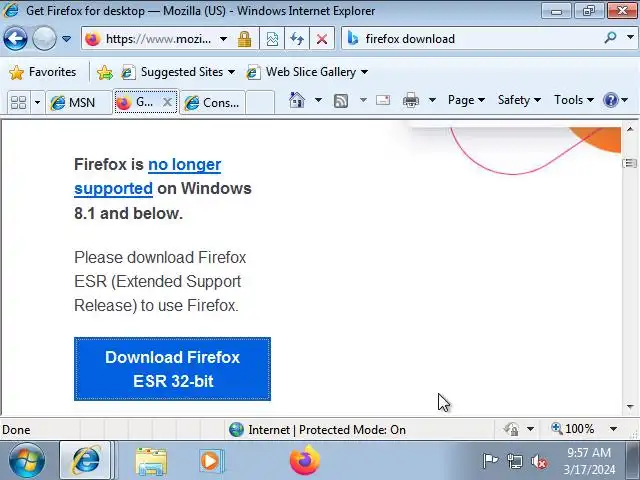Click Download Firefox ESR 32-bit button
The width and height of the screenshot is (640, 480).
click(x=172, y=369)
